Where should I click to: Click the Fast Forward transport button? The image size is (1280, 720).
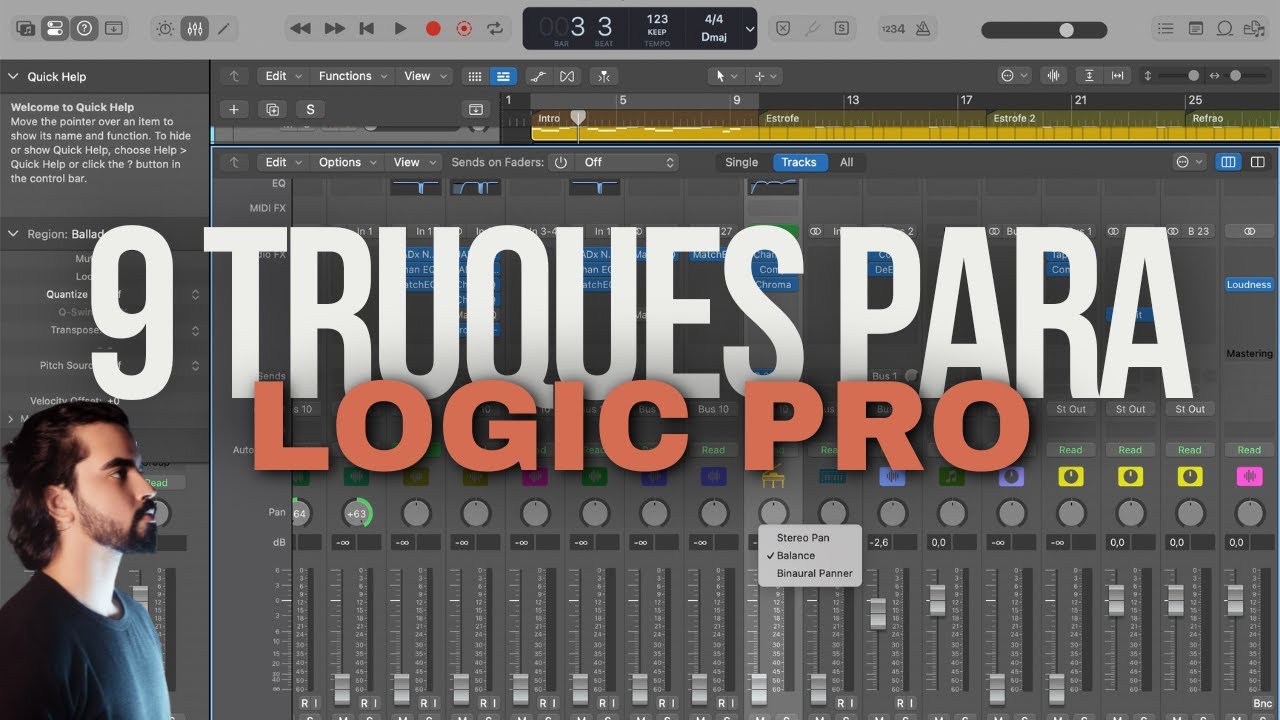tap(335, 29)
